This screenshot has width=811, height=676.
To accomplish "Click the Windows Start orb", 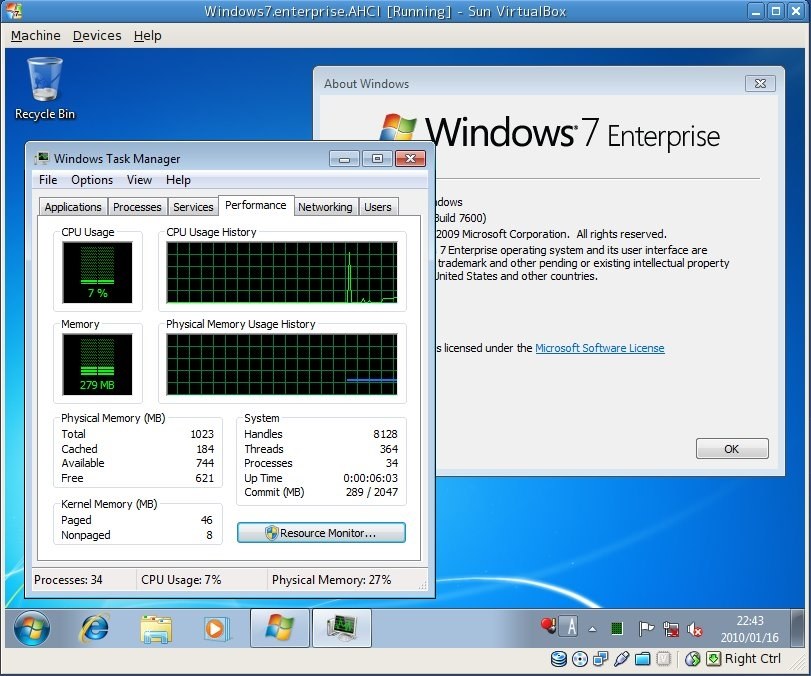I will tap(32, 628).
